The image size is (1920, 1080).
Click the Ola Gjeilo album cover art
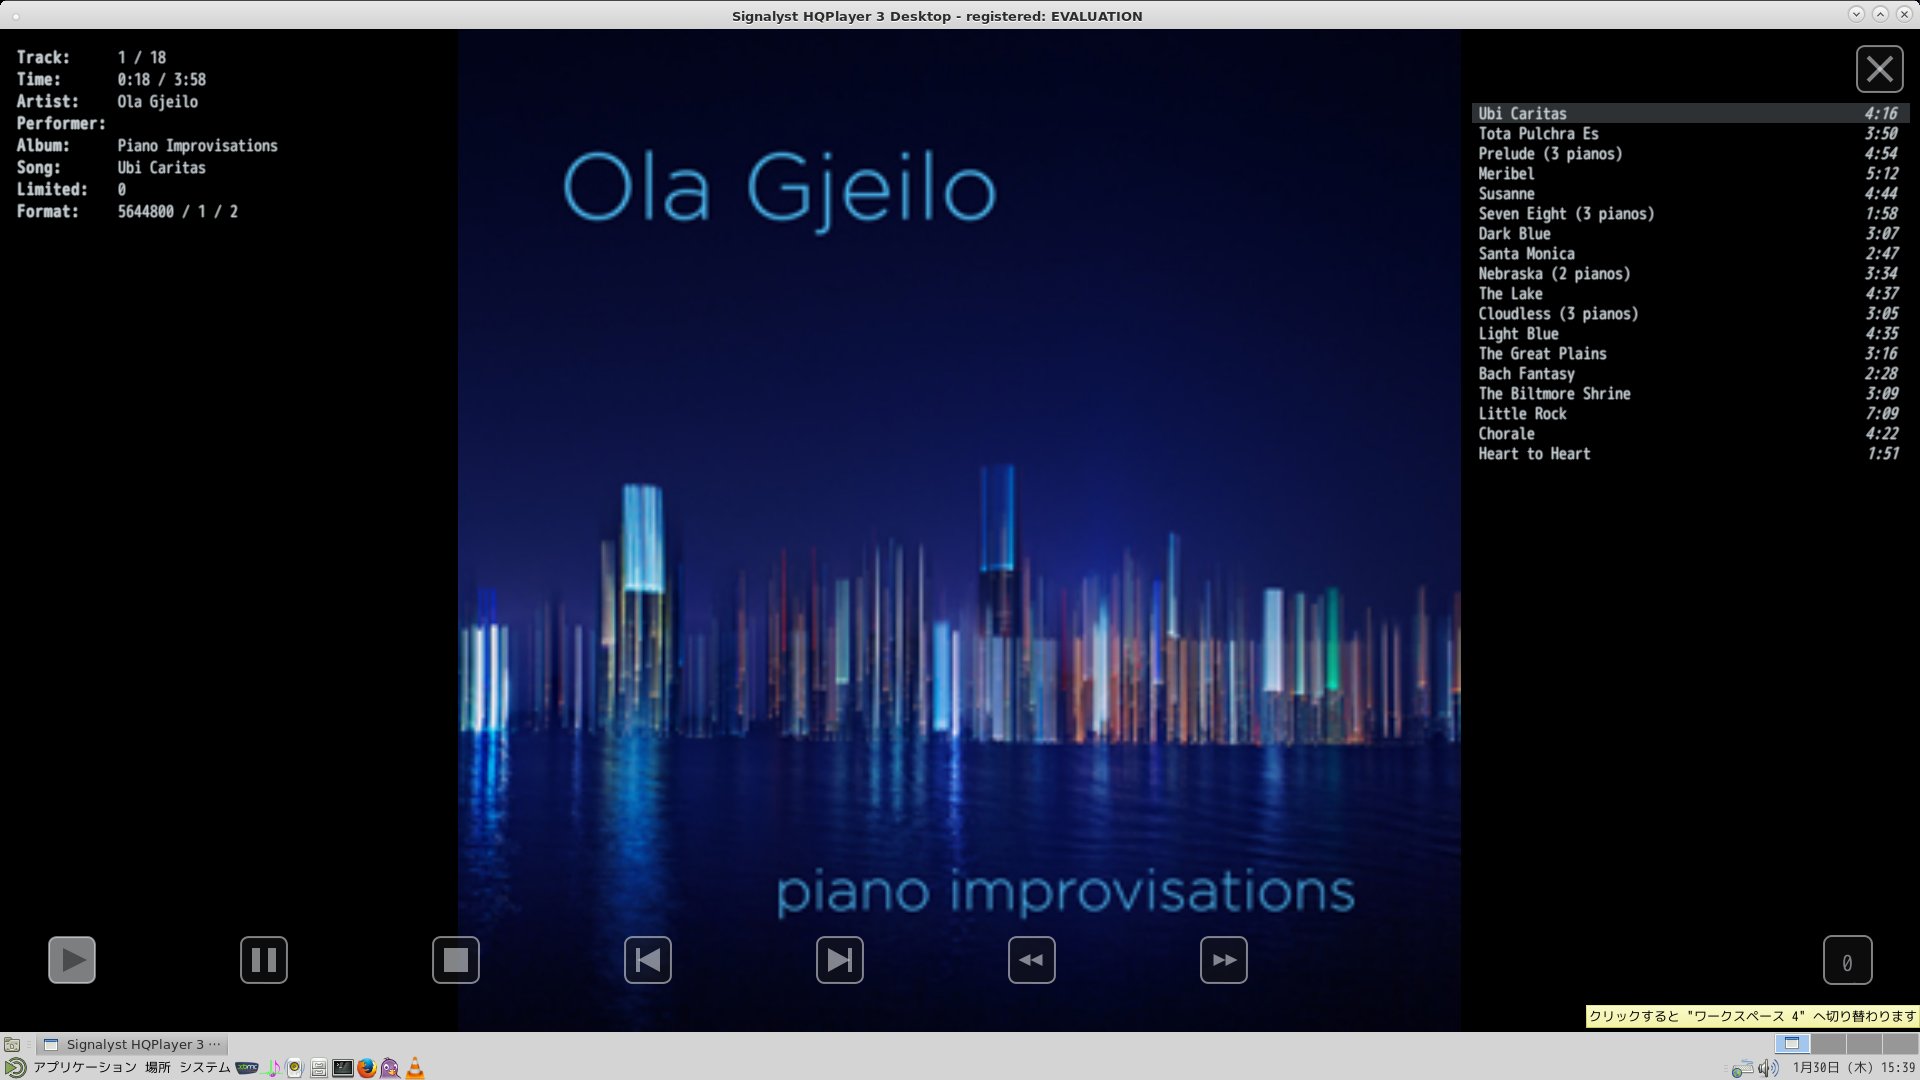tap(960, 530)
